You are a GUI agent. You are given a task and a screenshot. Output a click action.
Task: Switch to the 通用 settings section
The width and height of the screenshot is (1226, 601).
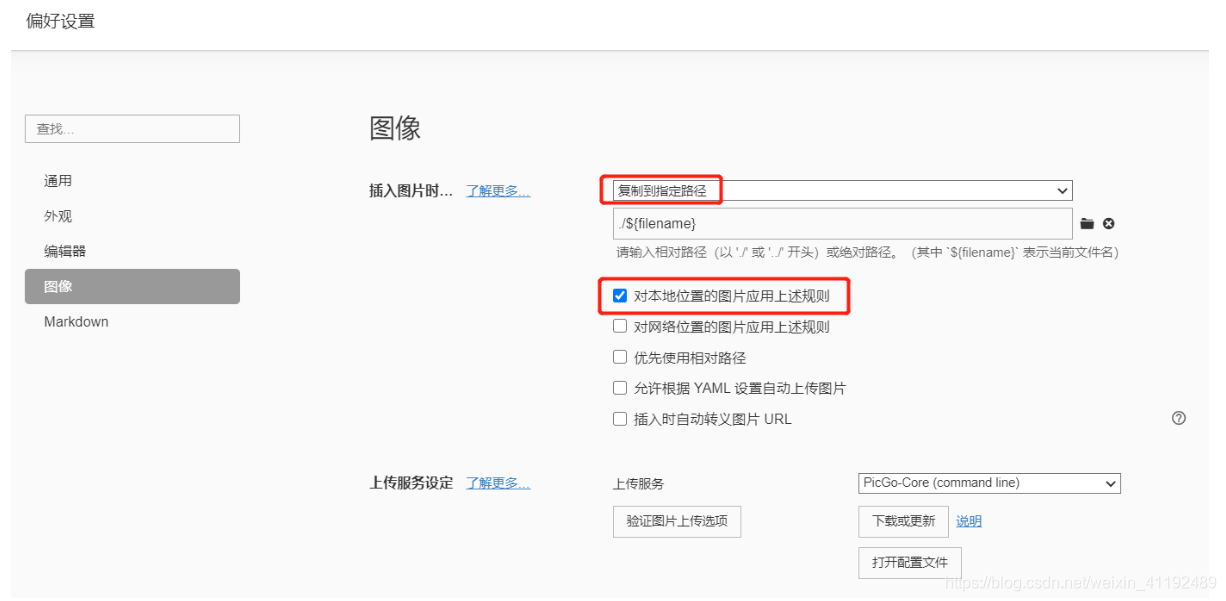click(x=58, y=180)
